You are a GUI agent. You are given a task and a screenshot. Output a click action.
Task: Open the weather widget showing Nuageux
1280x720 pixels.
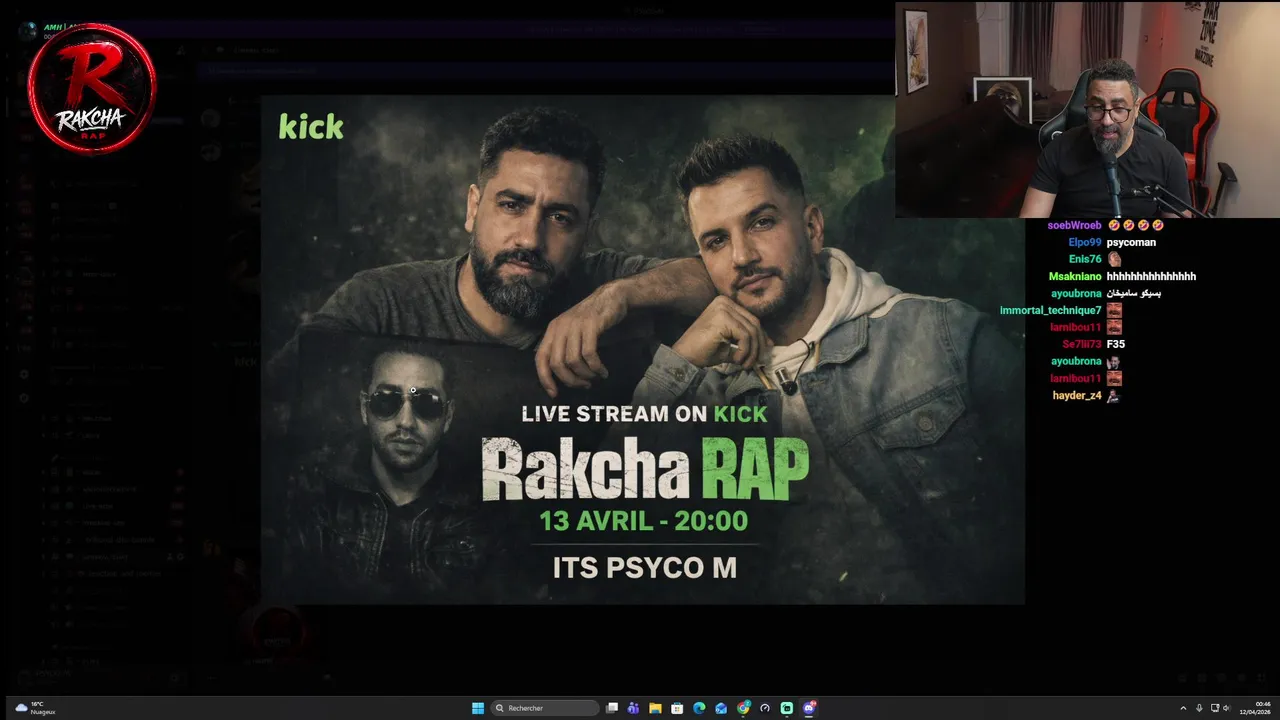click(35, 708)
